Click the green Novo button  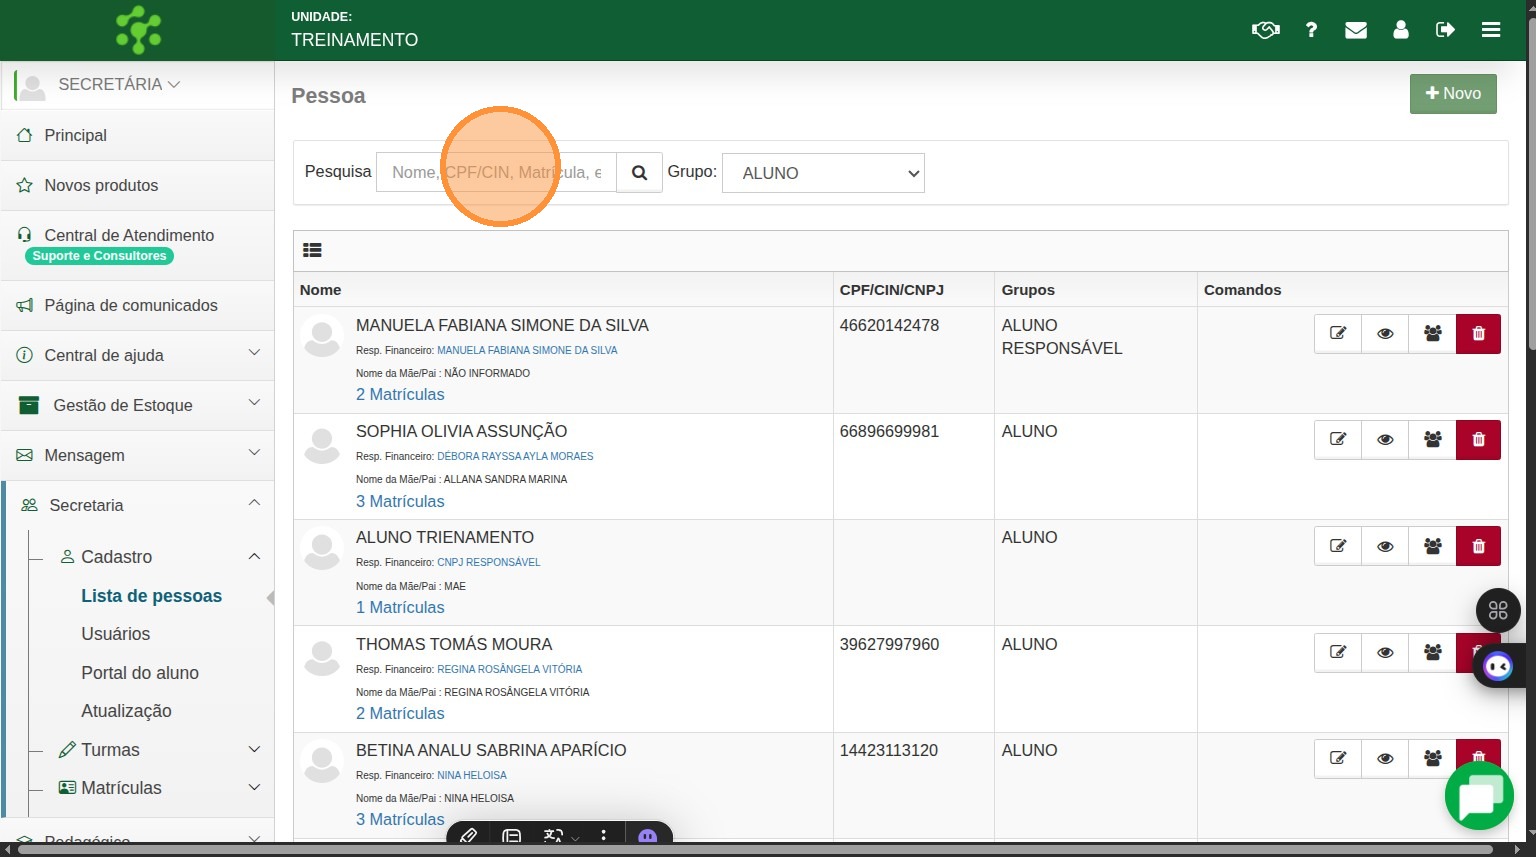tap(1452, 94)
